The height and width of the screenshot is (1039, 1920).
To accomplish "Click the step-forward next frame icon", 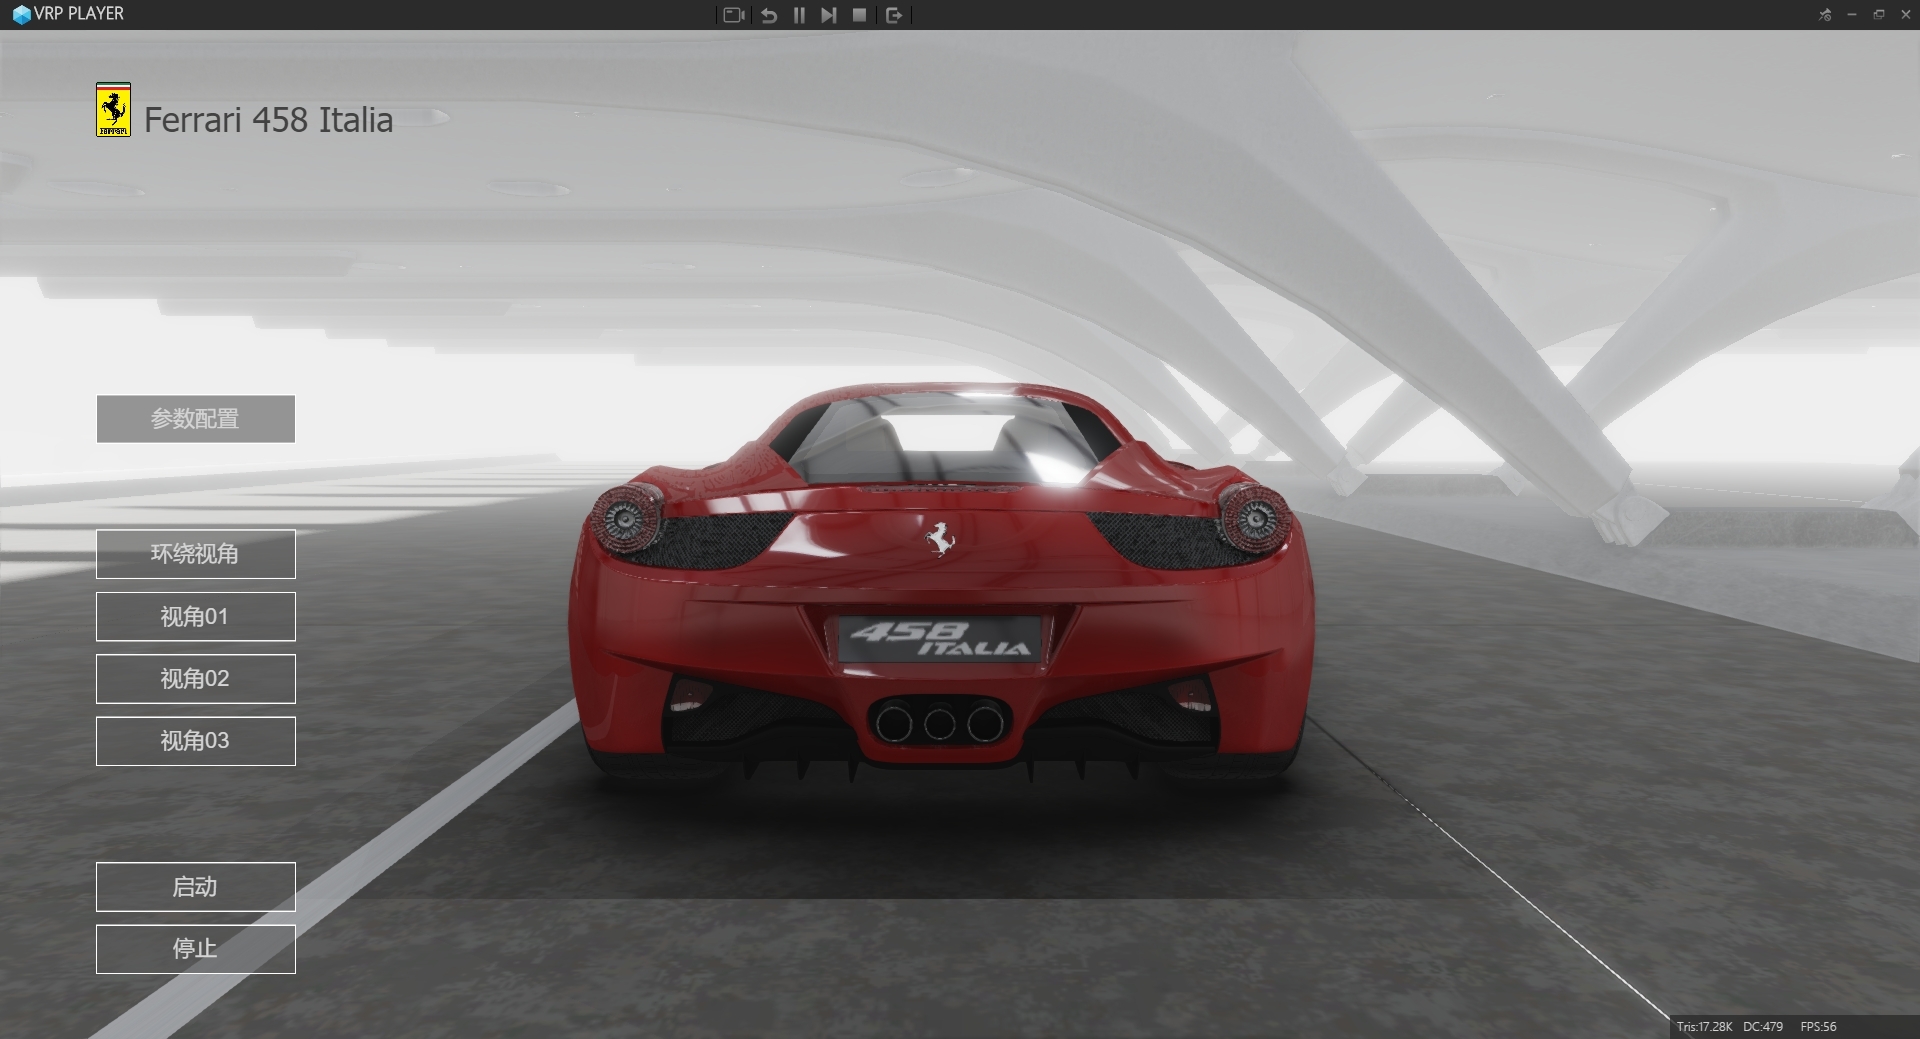I will click(x=828, y=15).
